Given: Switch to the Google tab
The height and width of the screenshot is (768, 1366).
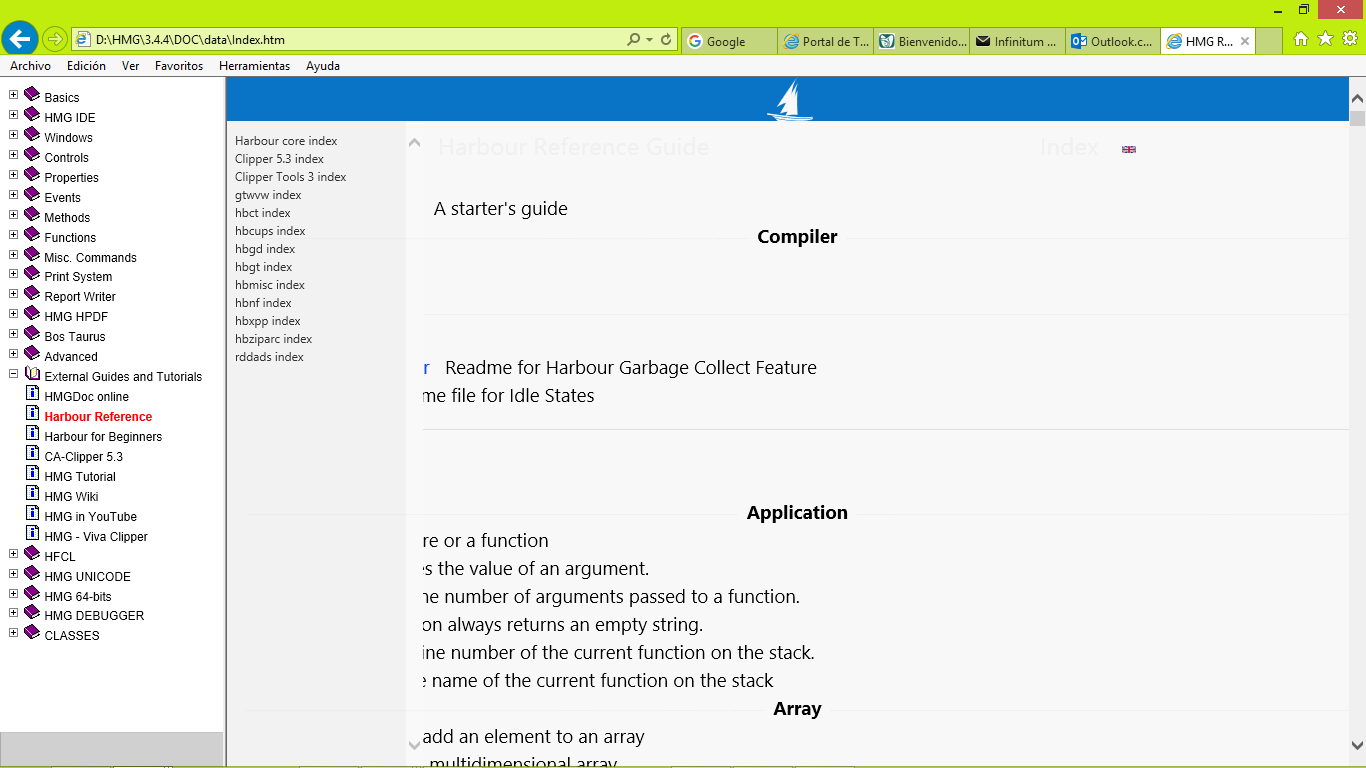Looking at the screenshot, I should point(729,41).
